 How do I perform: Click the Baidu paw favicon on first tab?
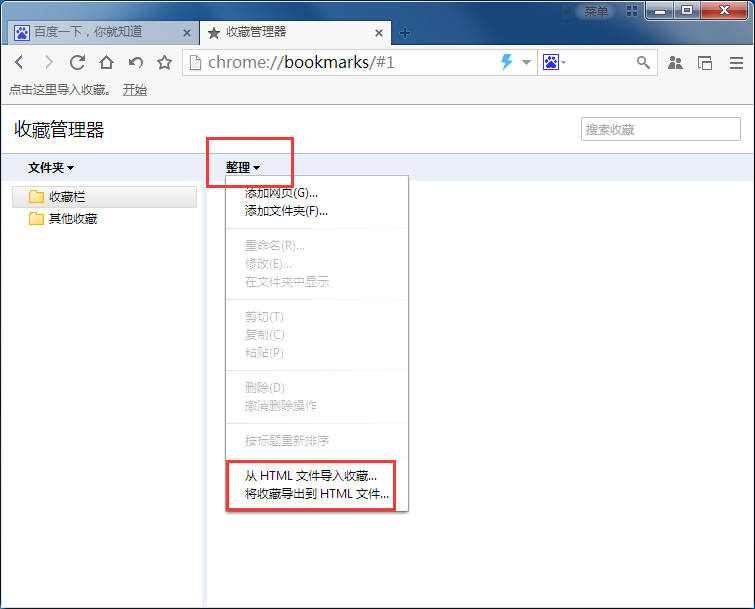point(22,33)
